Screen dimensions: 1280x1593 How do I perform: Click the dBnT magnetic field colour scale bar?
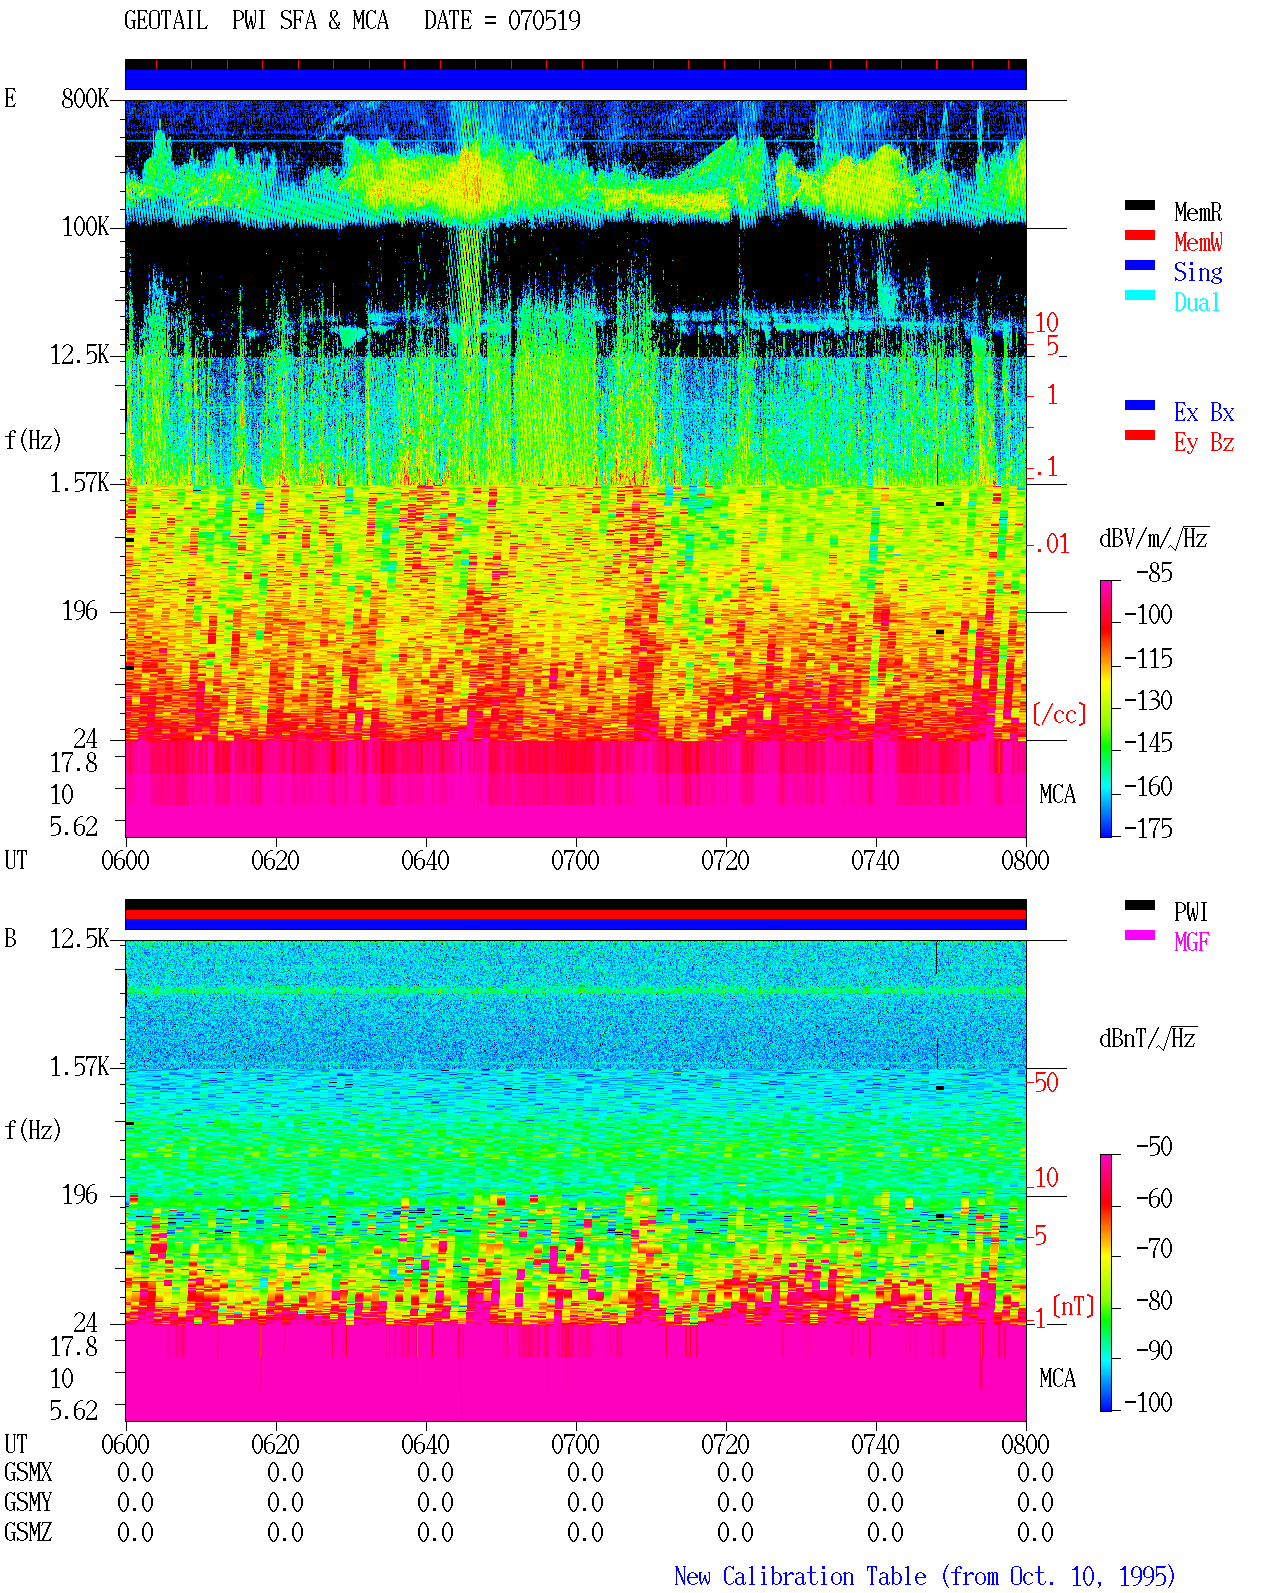click(1106, 1283)
